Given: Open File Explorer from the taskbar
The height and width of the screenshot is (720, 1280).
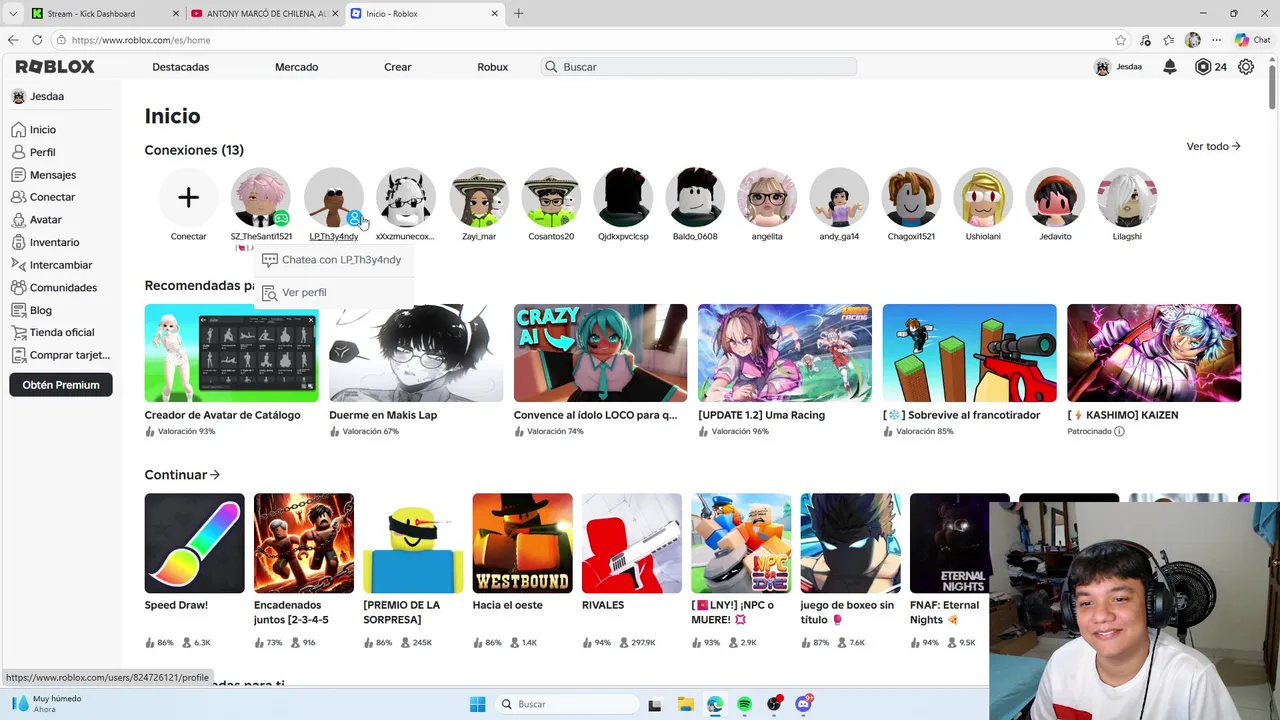Looking at the screenshot, I should click(x=685, y=704).
